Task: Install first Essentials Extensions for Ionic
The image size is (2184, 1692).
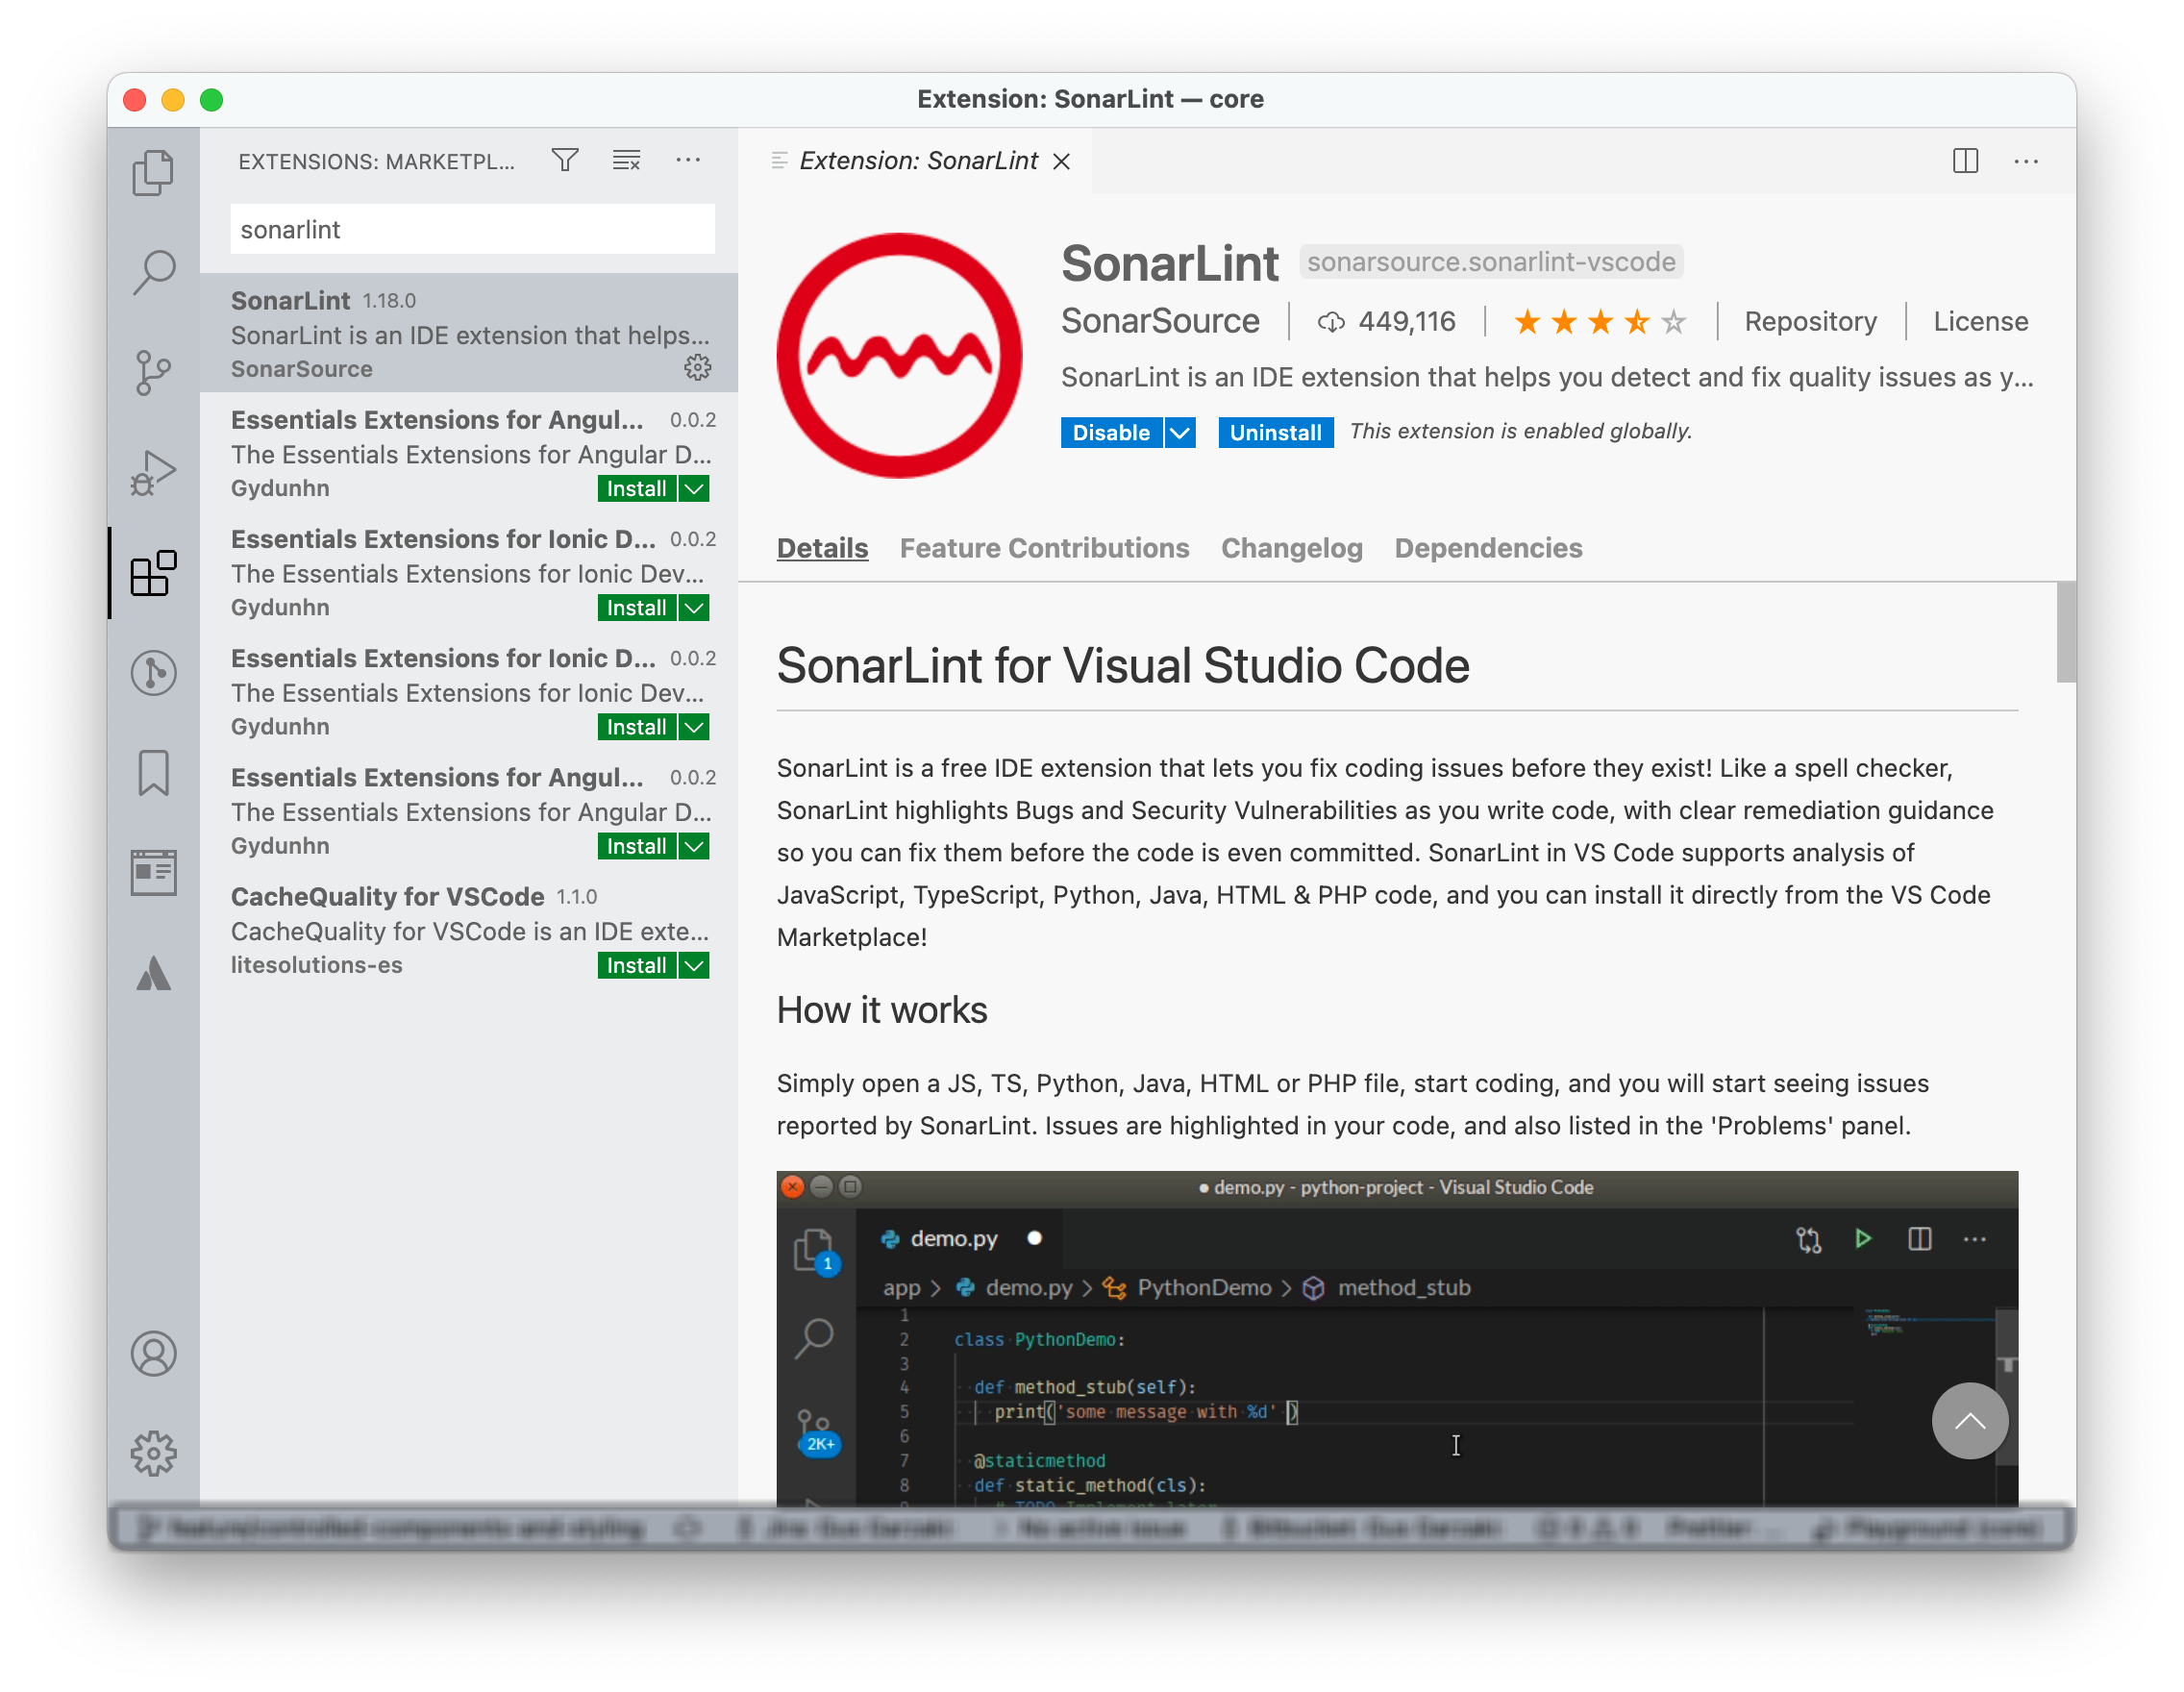Action: click(637, 607)
